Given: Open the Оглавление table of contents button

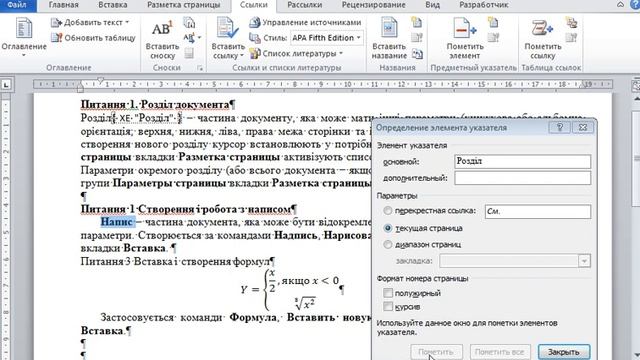Looking at the screenshot, I should click(x=24, y=38).
